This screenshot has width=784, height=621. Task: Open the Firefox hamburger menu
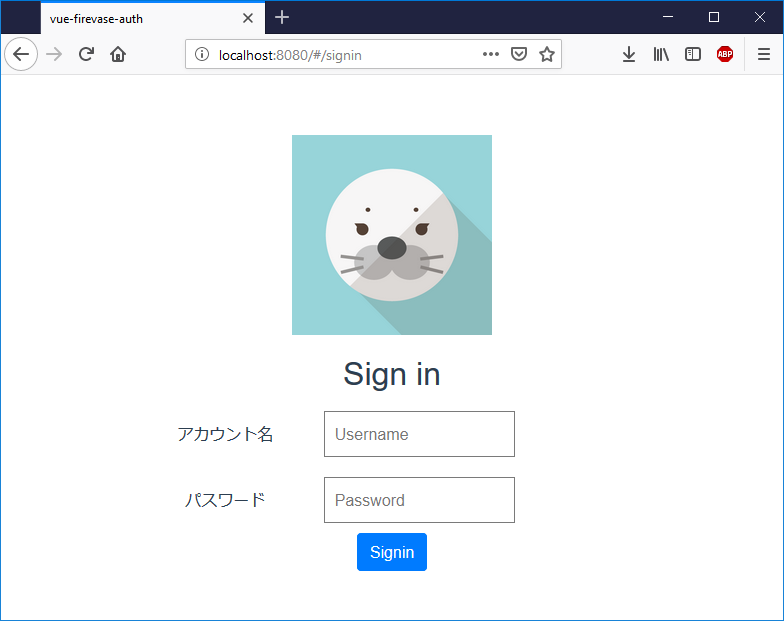pos(764,54)
